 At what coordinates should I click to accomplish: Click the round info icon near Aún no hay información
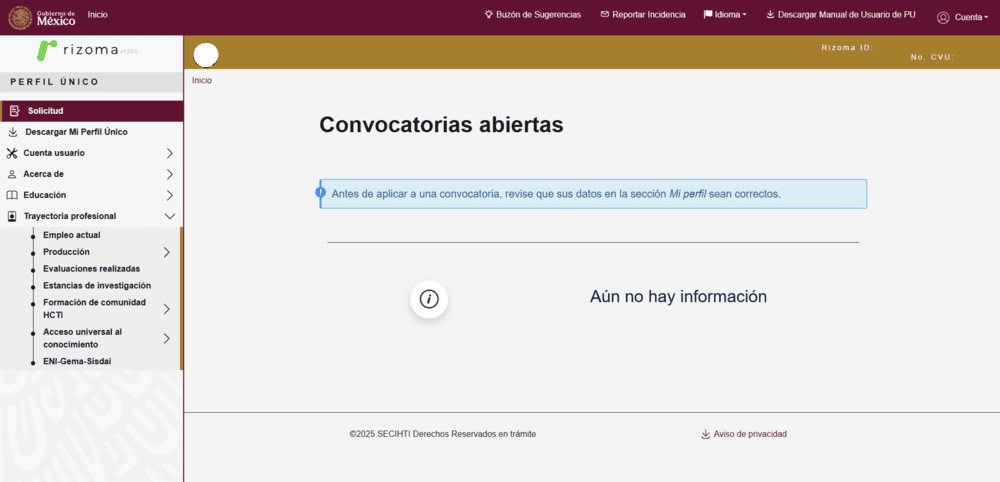pyautogui.click(x=429, y=298)
